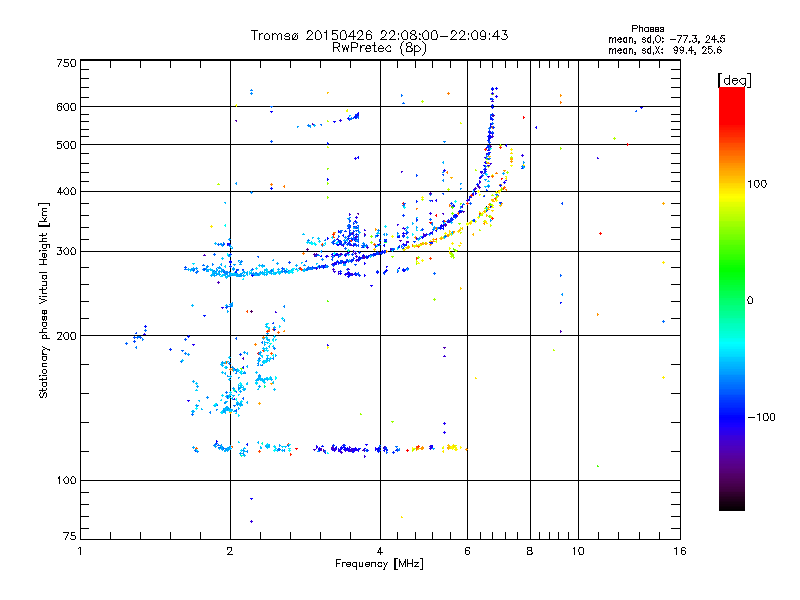800x600 pixels.
Task: Click the y-axis tick label '600'
Action: pos(66,107)
